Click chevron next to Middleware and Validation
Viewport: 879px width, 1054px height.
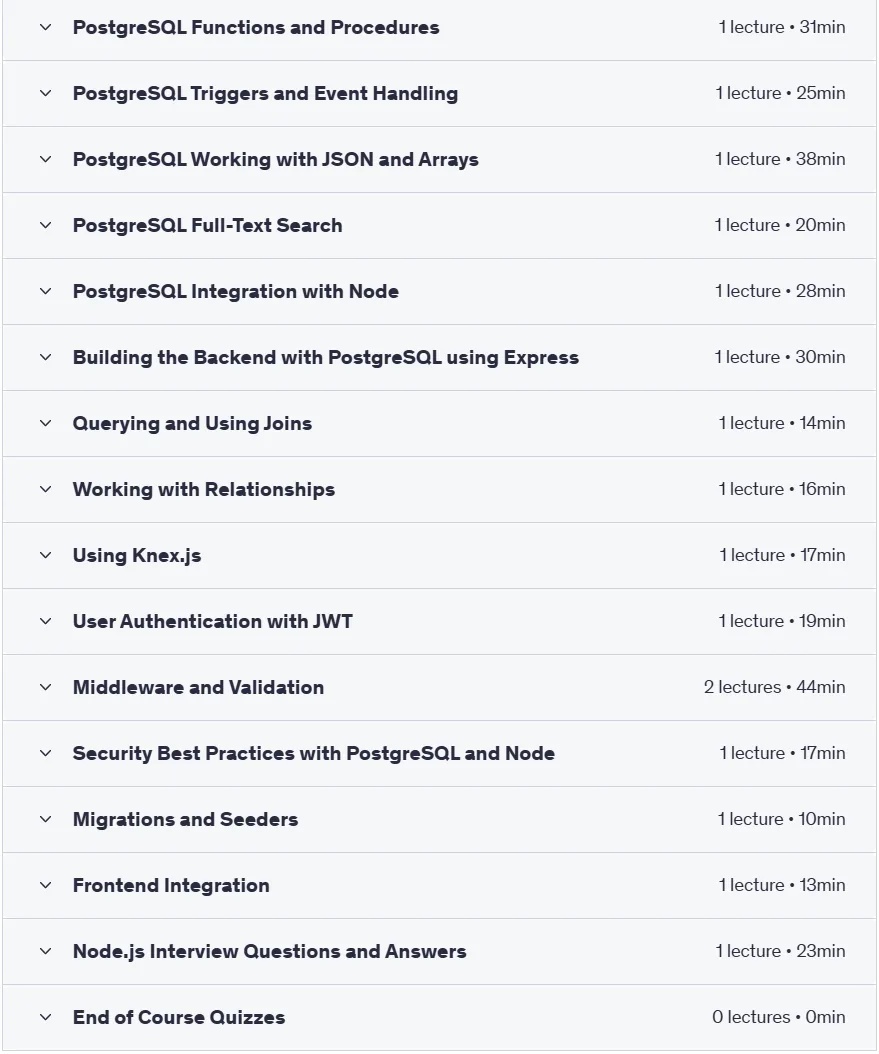pos(45,687)
